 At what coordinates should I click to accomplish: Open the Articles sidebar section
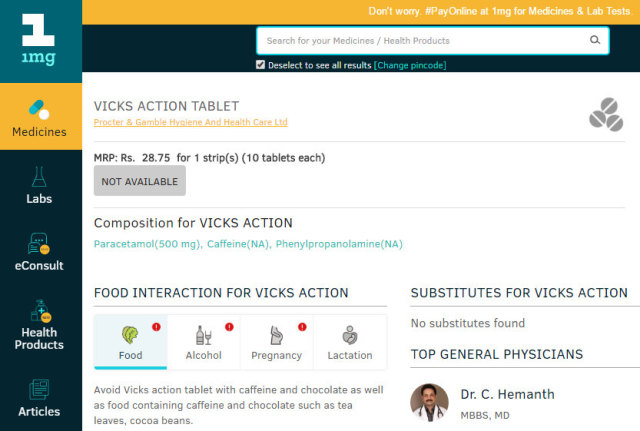39,398
